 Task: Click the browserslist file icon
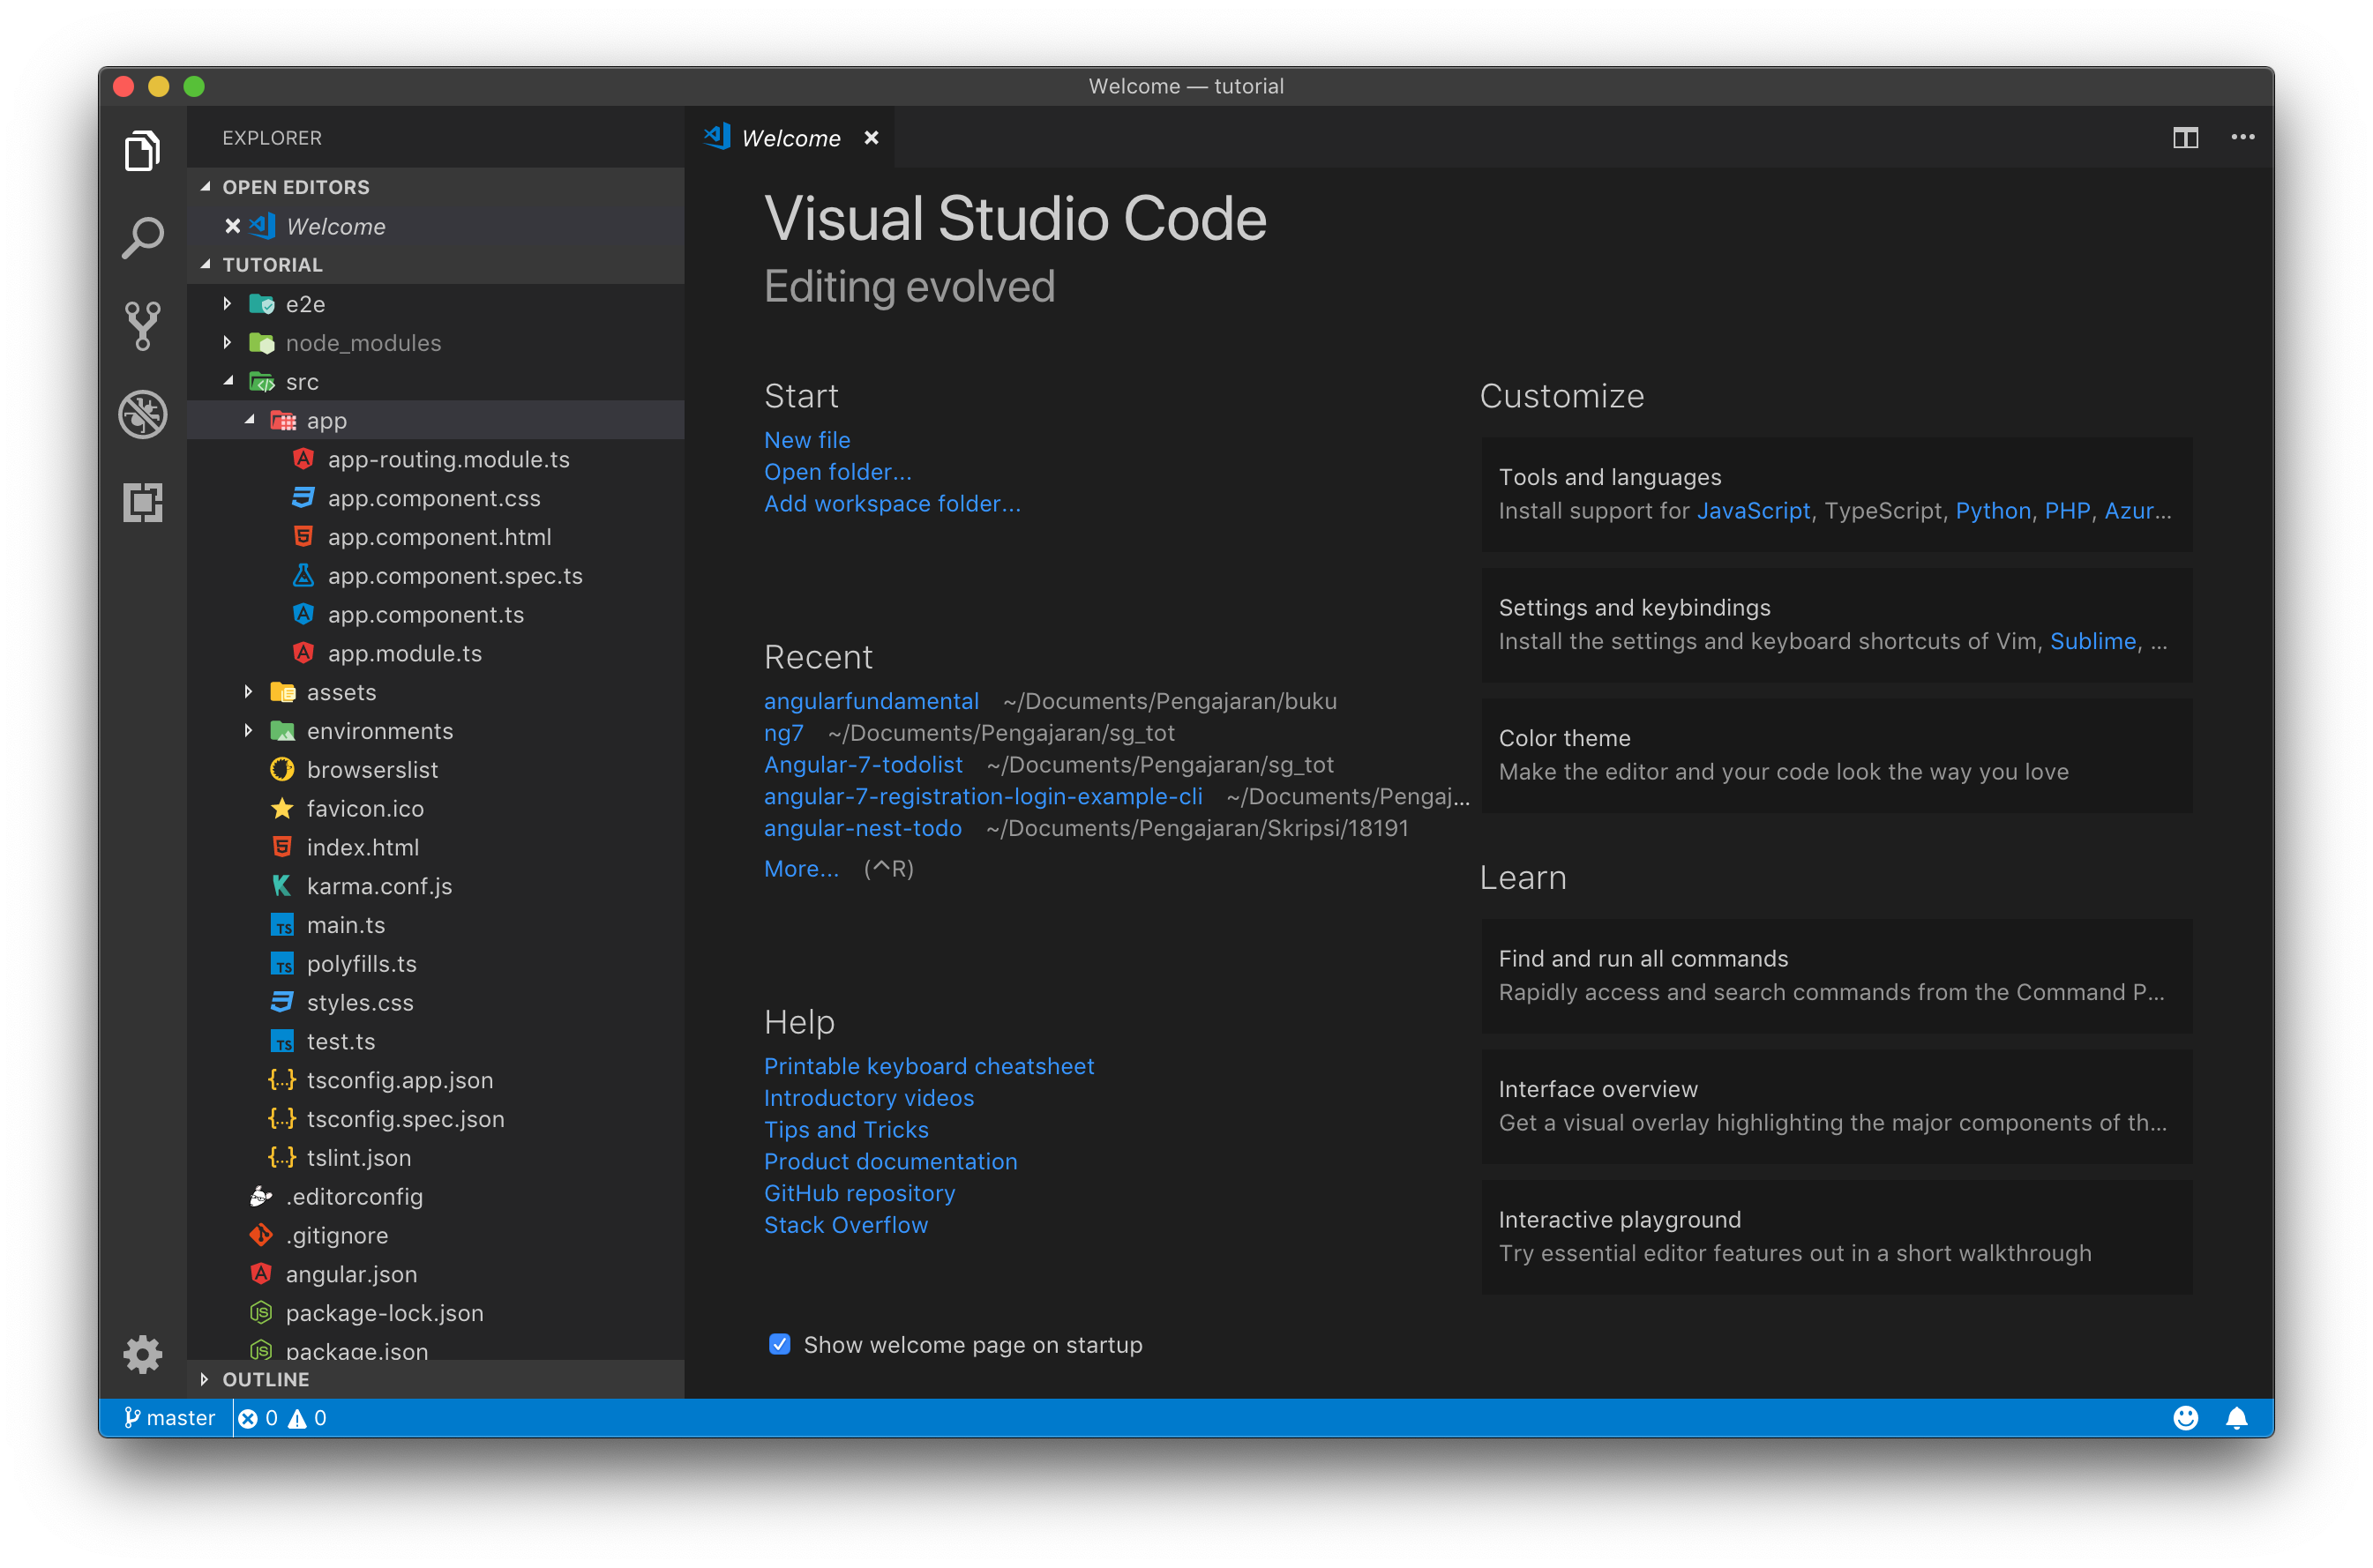[282, 770]
